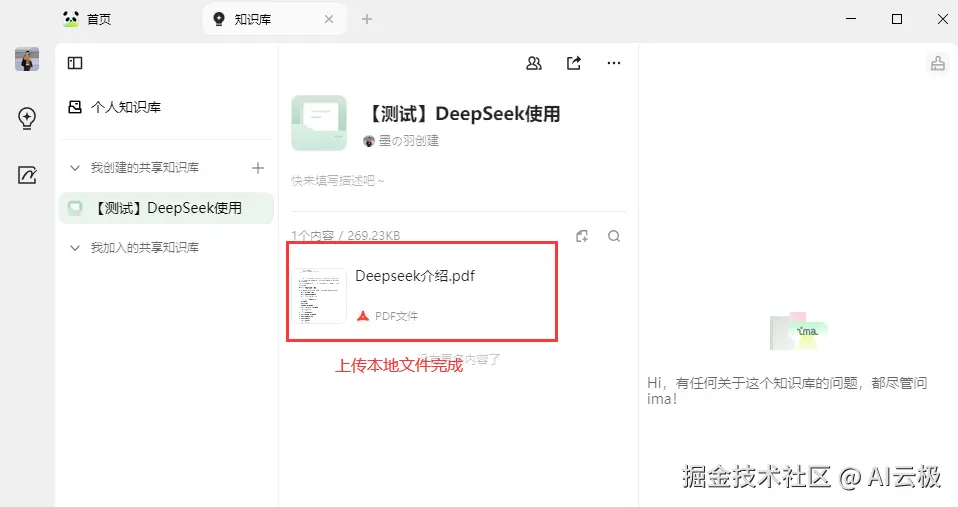Click the knowledge base cover image

coord(319,122)
